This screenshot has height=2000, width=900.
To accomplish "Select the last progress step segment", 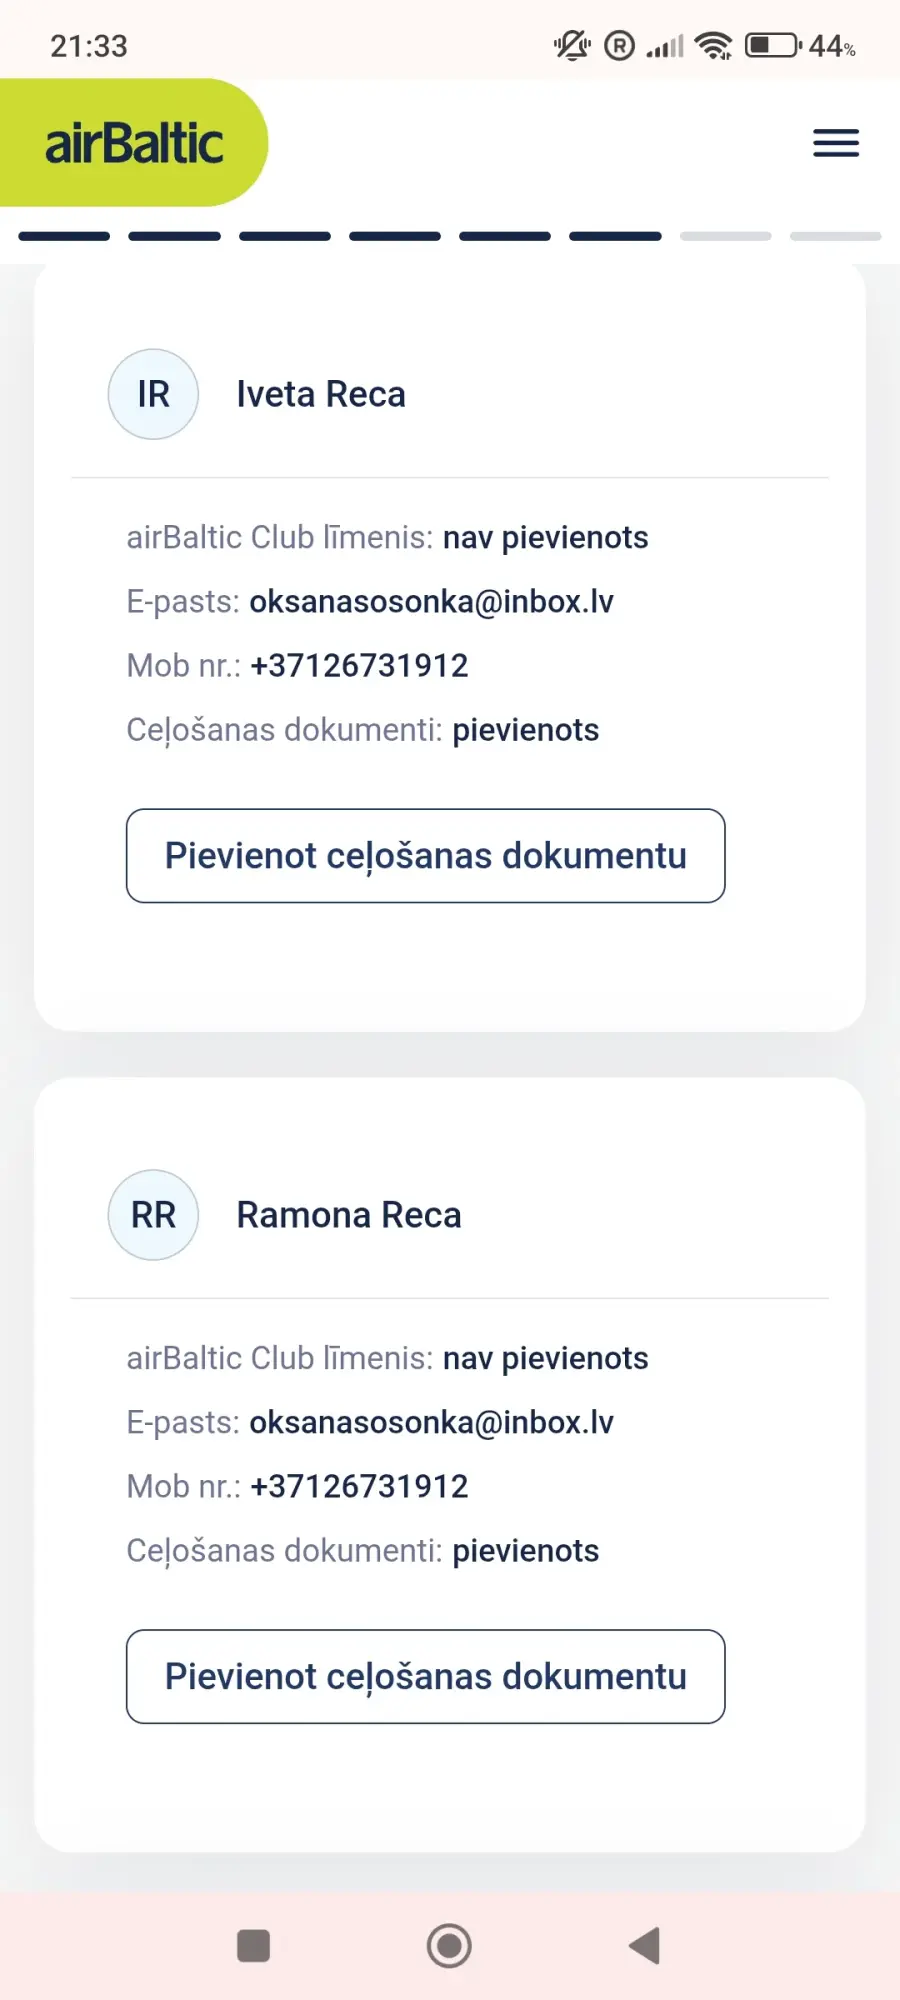I will tap(835, 236).
